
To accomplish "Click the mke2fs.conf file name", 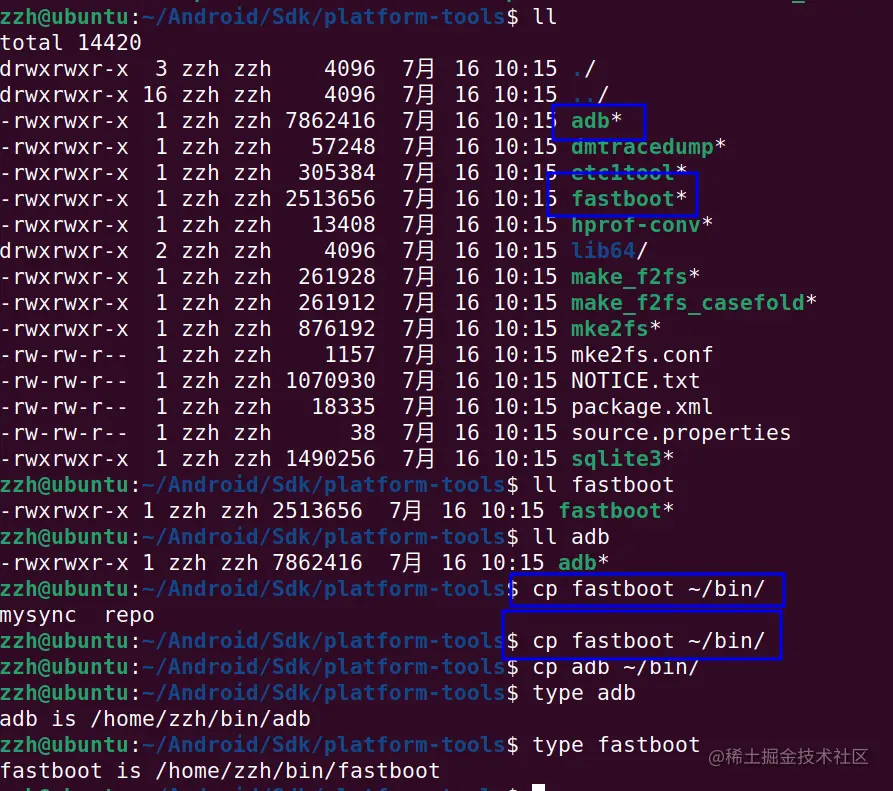I will [642, 355].
